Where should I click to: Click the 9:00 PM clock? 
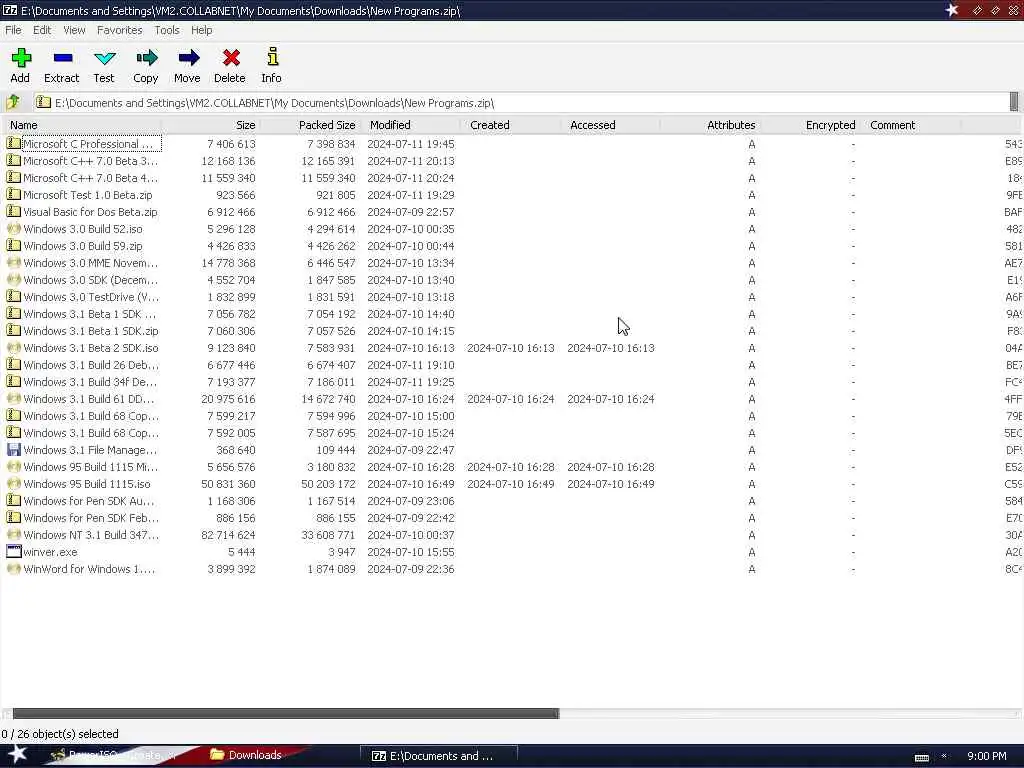tap(987, 756)
